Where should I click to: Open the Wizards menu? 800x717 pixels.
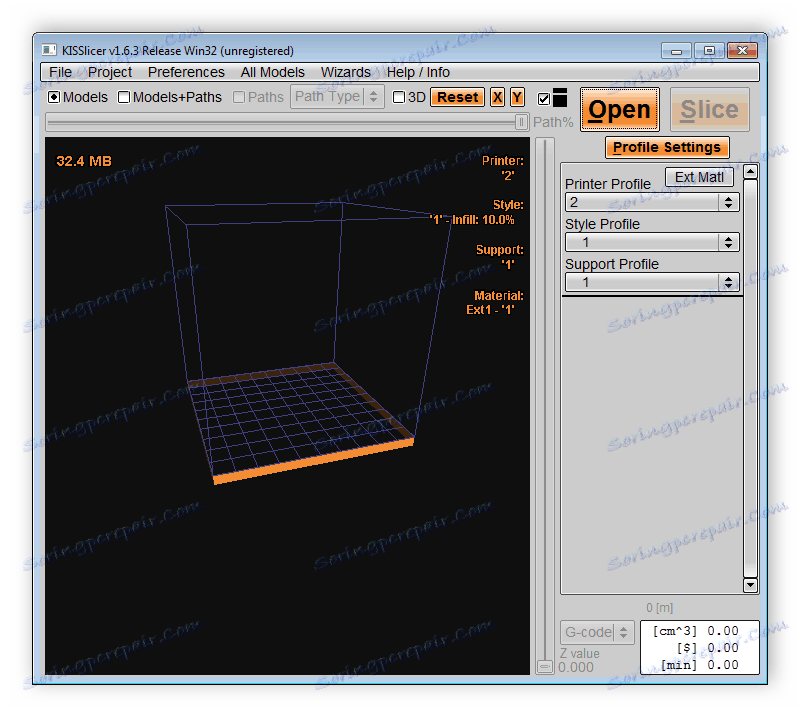[345, 72]
